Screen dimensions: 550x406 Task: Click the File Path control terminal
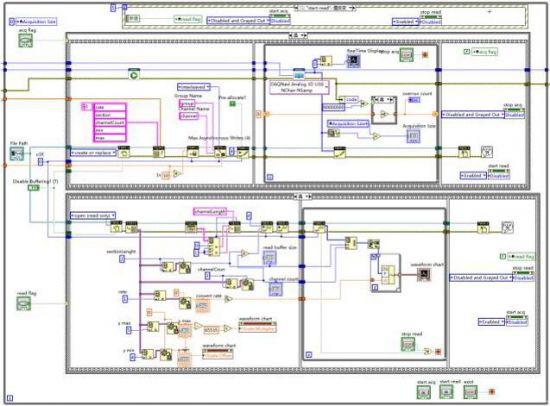(16, 154)
